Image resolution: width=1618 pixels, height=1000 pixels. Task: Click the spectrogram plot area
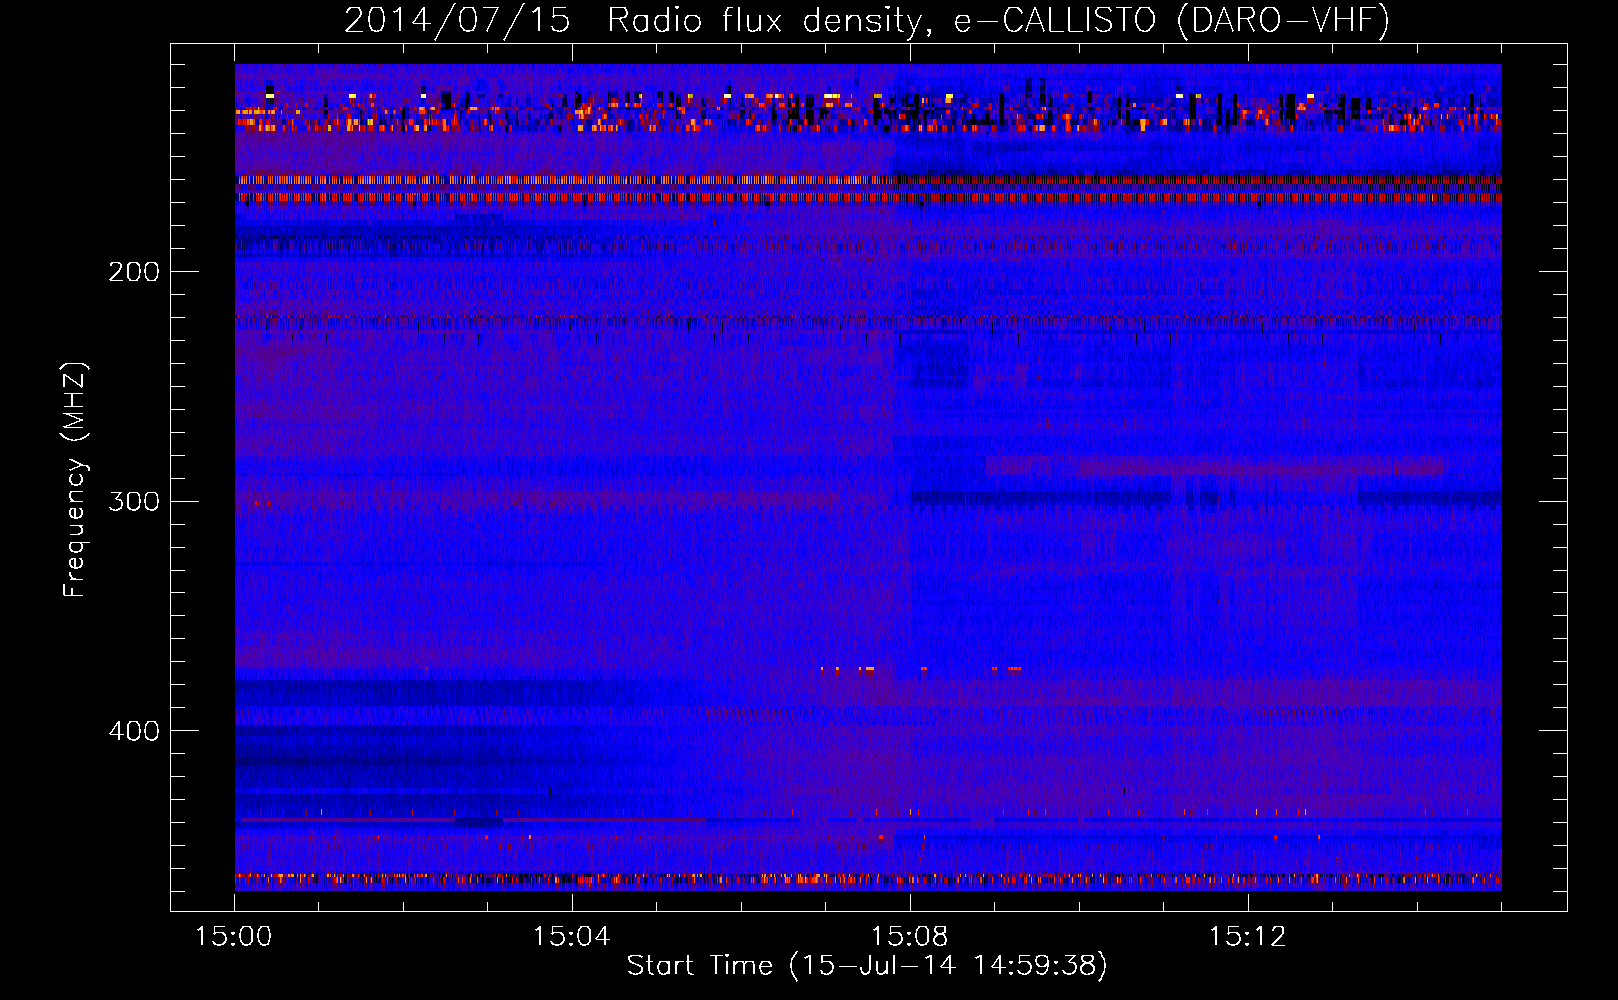pyautogui.click(x=868, y=477)
